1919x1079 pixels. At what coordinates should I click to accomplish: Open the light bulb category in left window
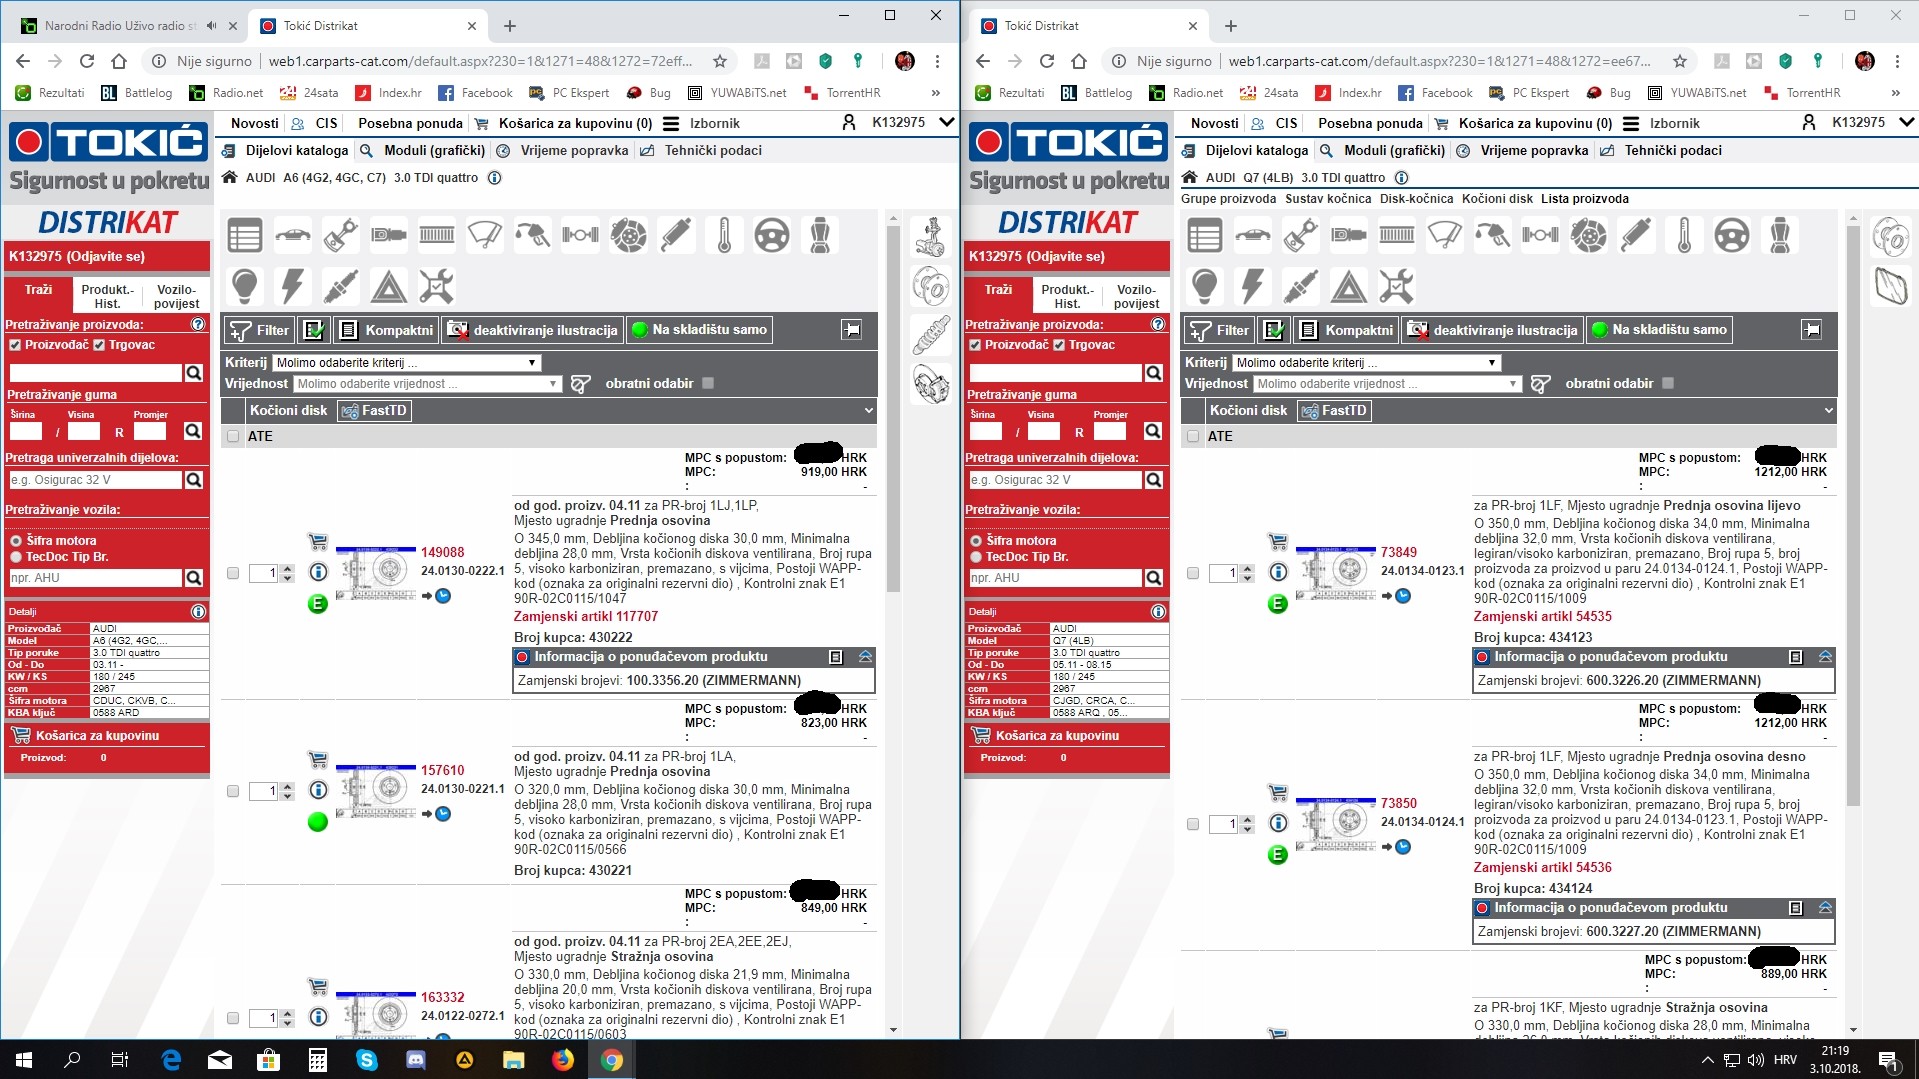244,287
